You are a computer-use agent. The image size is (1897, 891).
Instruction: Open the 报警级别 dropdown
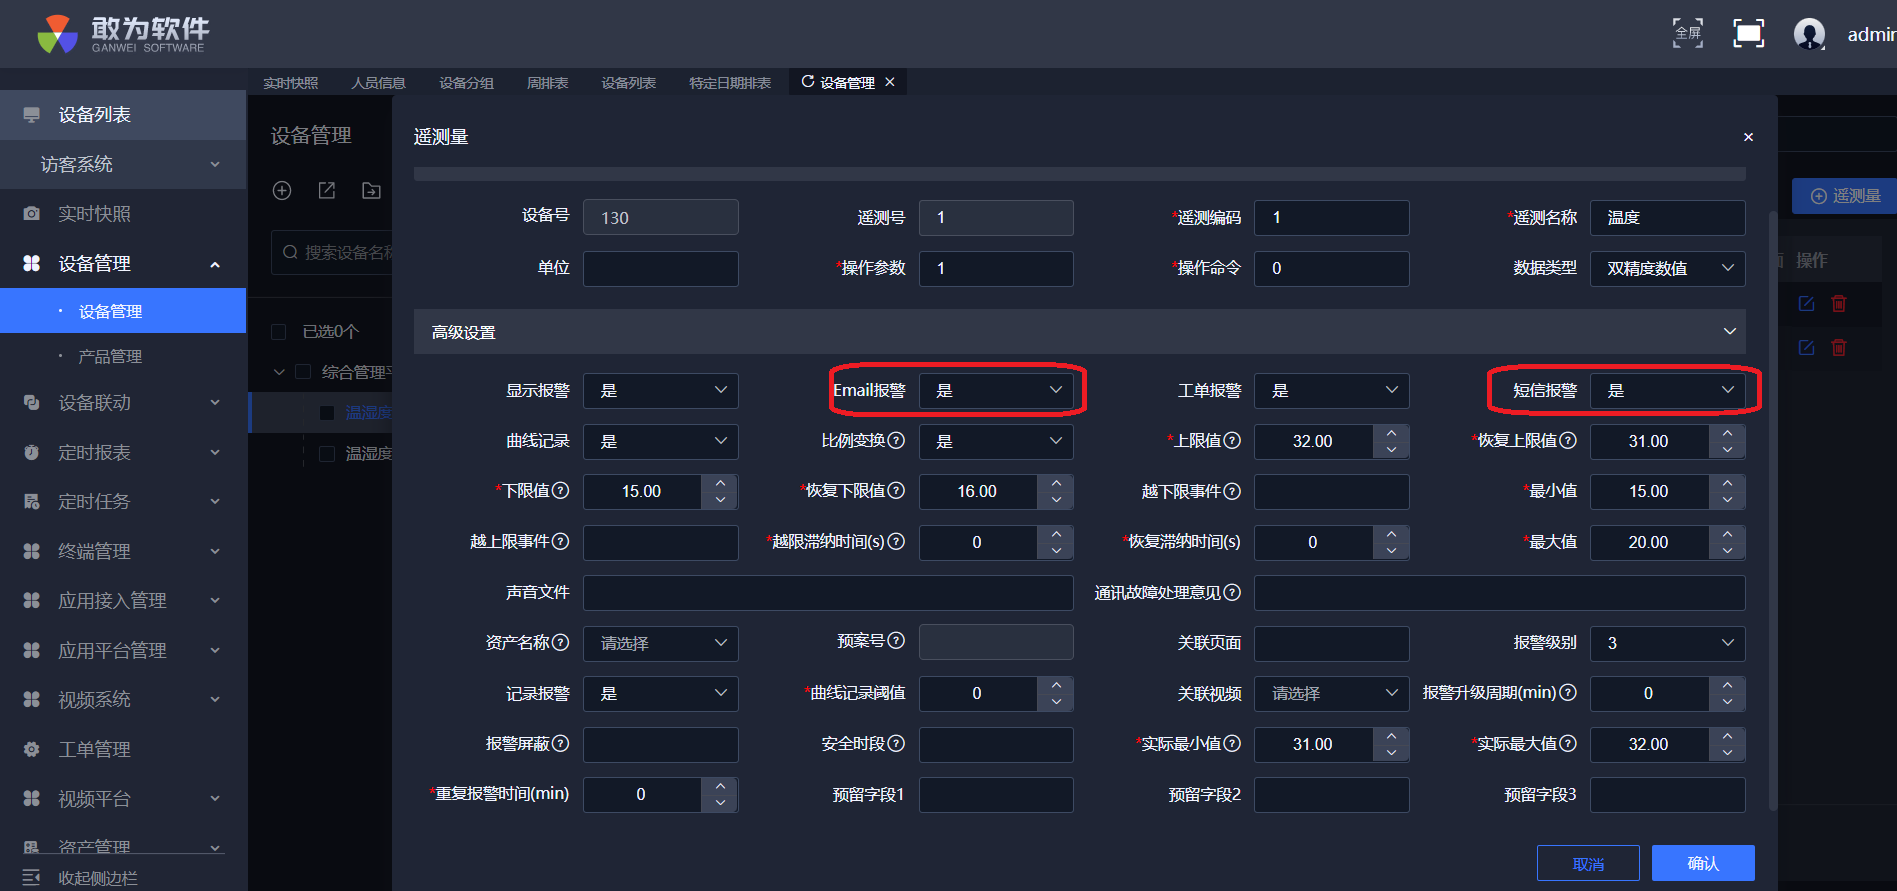1667,643
